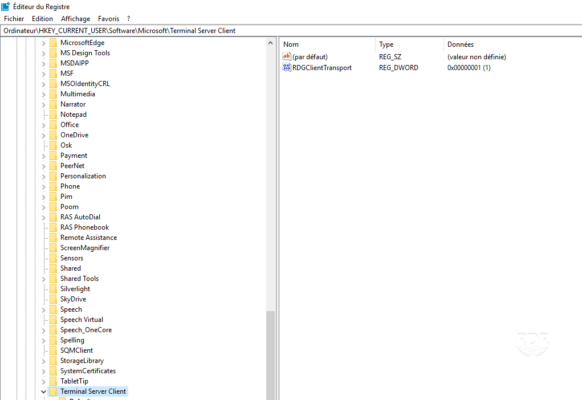Viewport: 582px width, 400px height.
Task: Select the Osk folder icon
Action: 53,145
